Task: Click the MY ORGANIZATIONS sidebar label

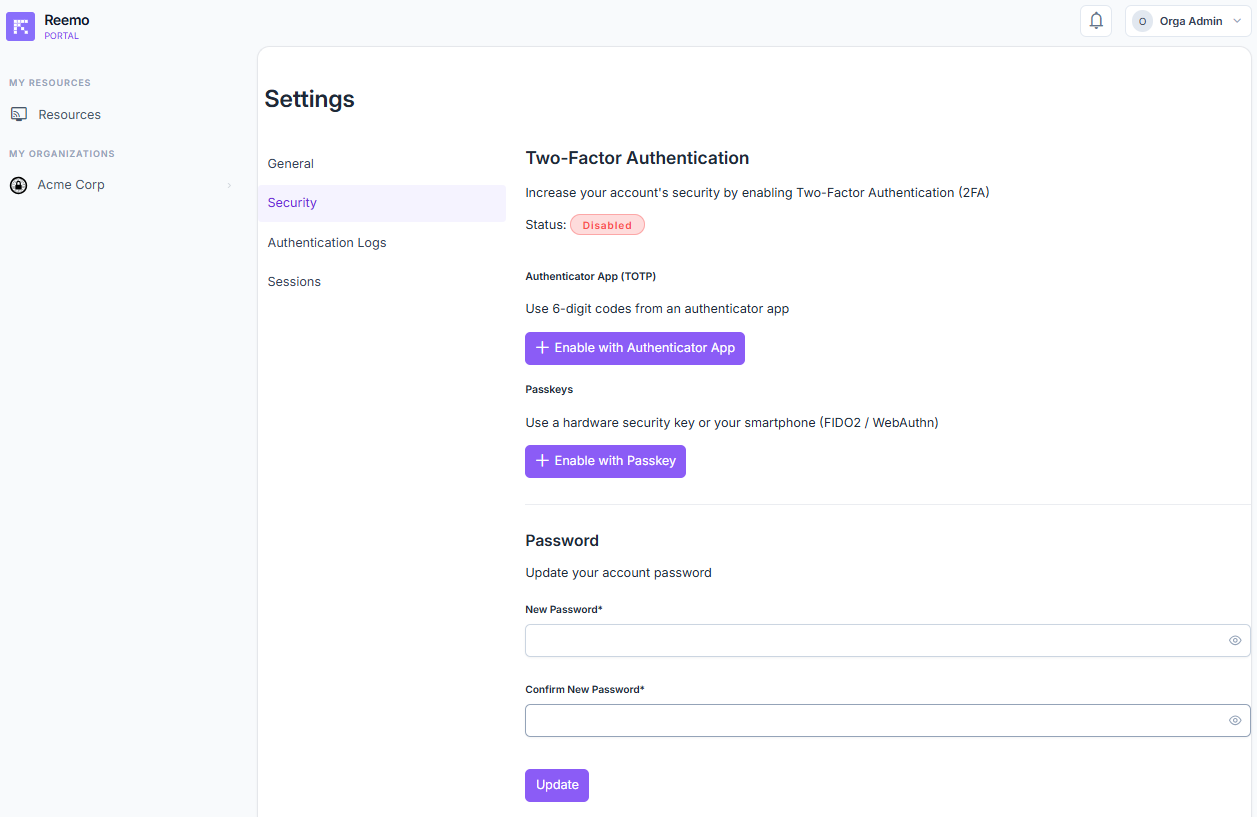Action: (x=62, y=154)
